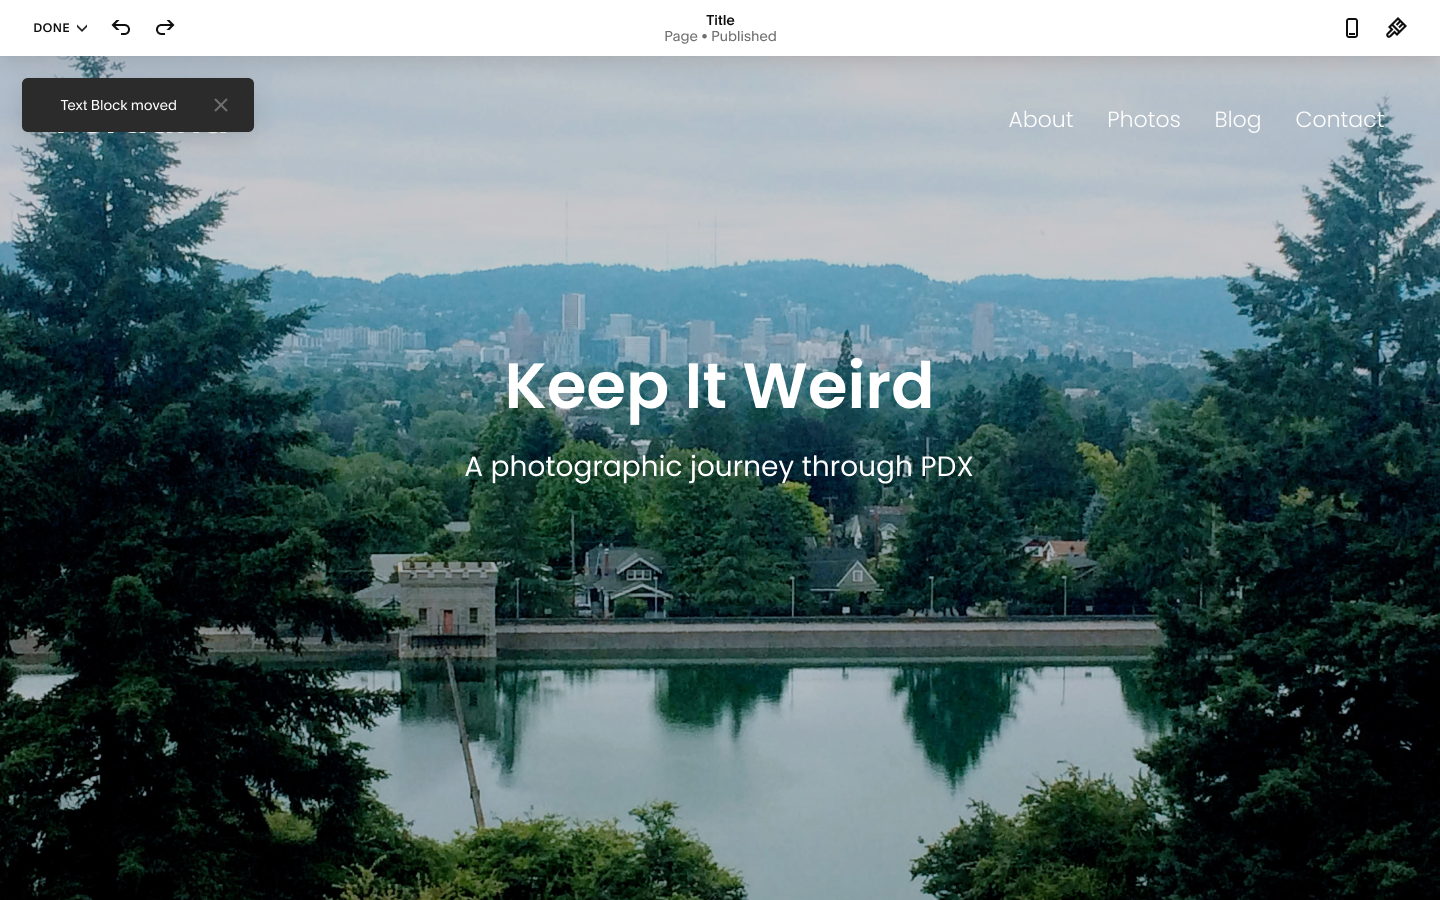Visit the Contact page link

[x=1339, y=120]
